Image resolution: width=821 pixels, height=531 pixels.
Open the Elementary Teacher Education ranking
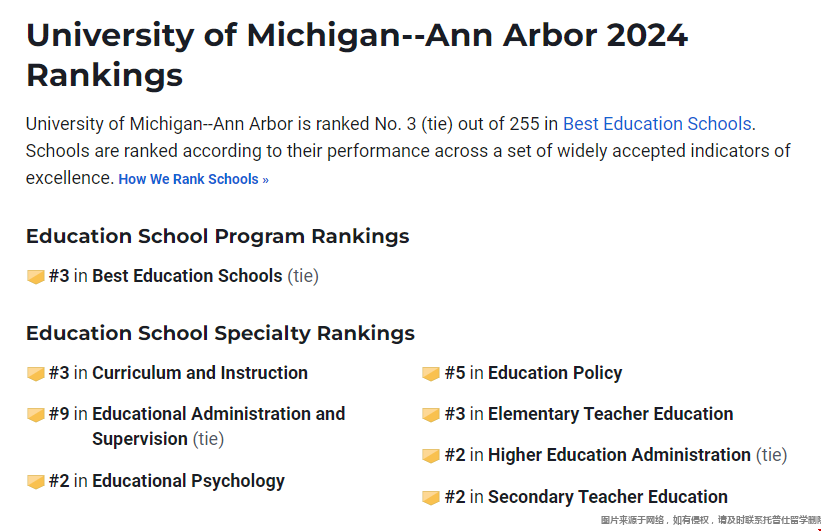tap(611, 414)
